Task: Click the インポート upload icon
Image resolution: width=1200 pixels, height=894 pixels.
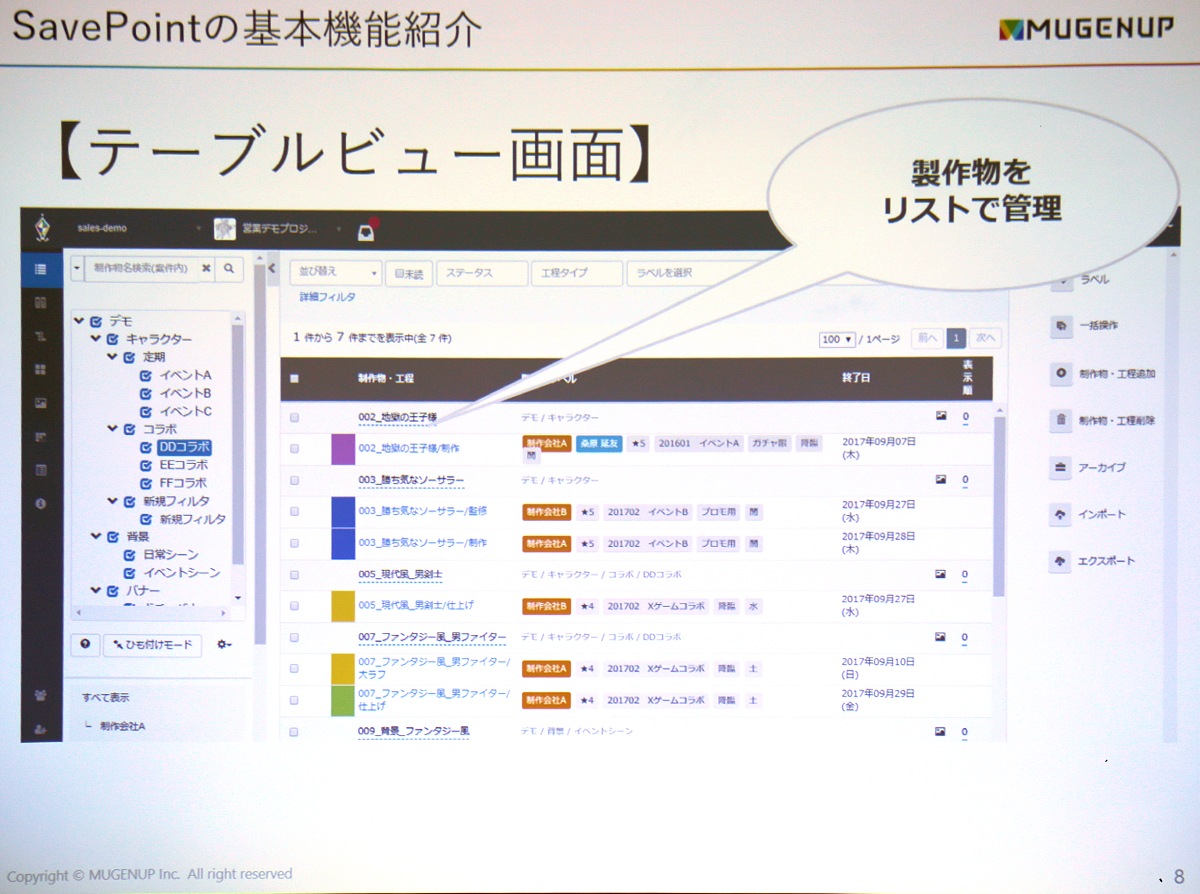Action: tap(1060, 514)
